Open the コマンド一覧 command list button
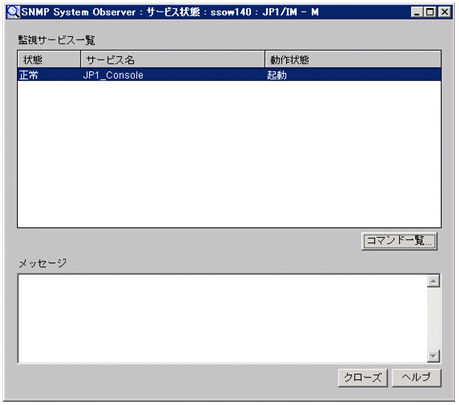This screenshot has height=405, width=459. (399, 241)
